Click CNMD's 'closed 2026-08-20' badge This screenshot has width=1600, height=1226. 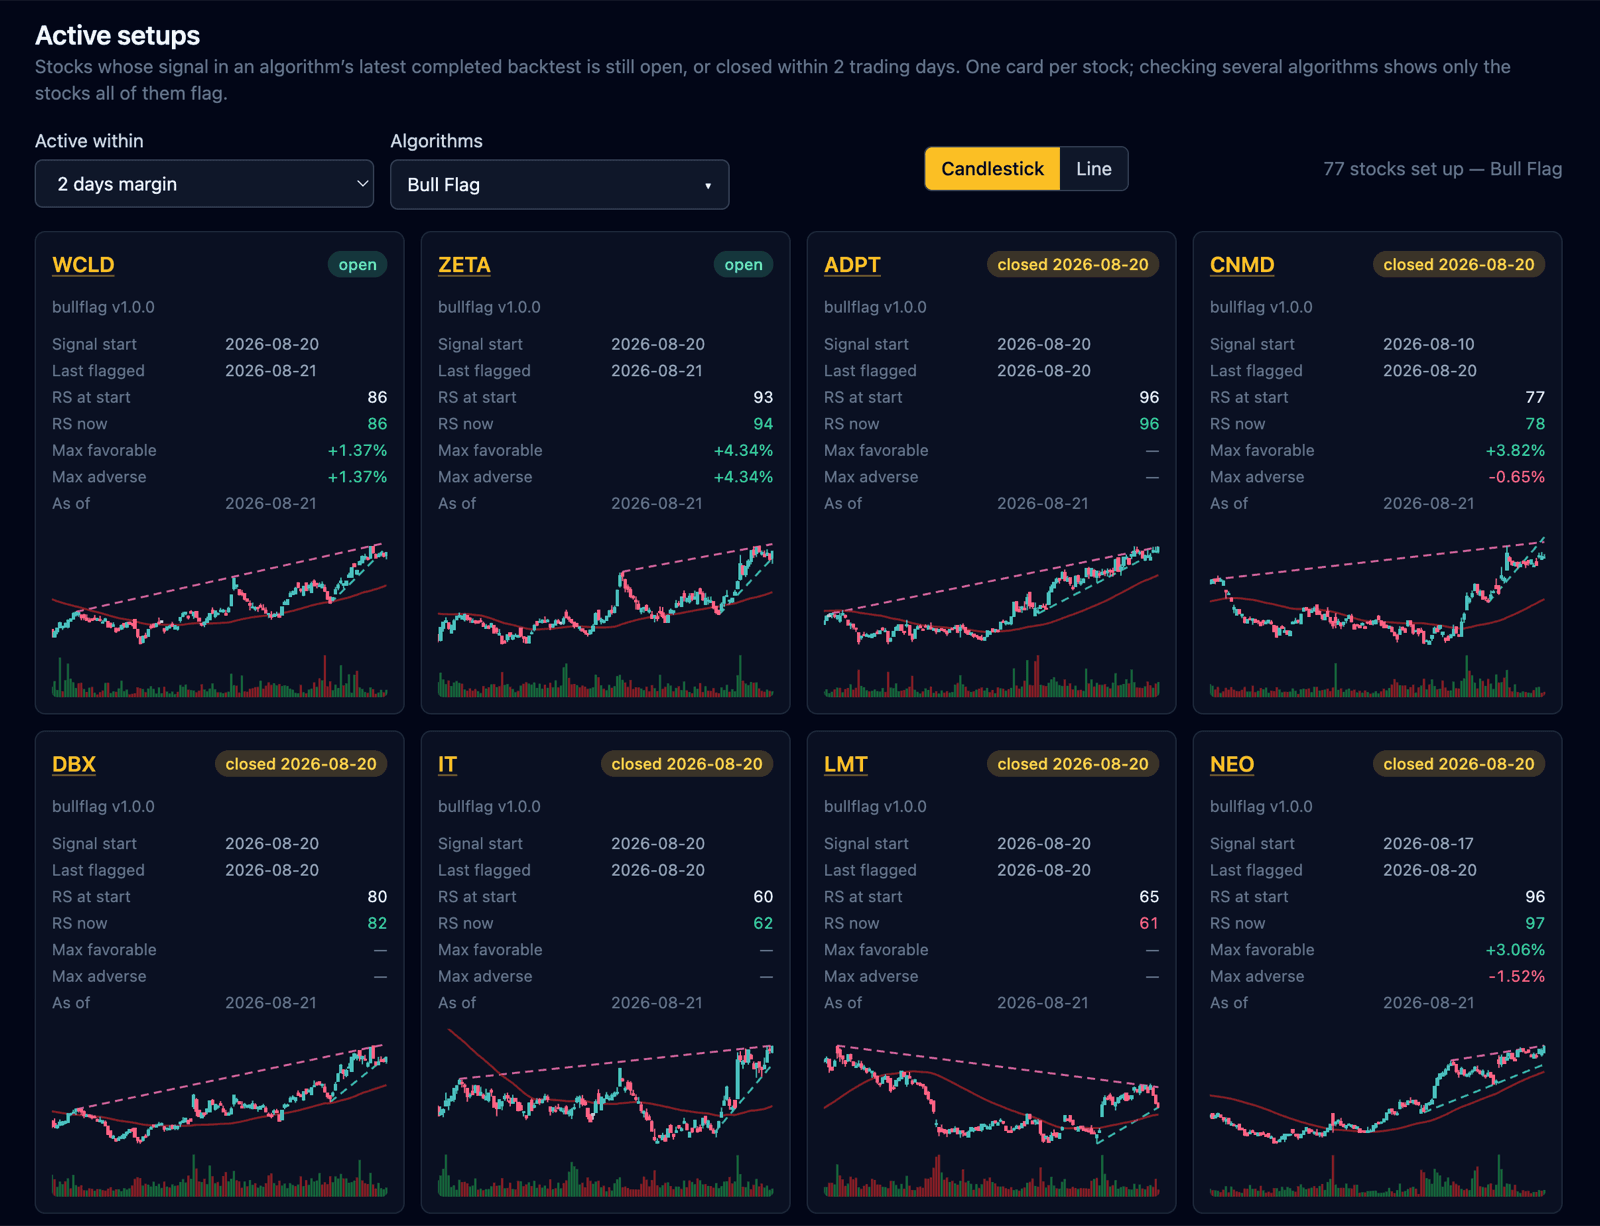pos(1459,265)
